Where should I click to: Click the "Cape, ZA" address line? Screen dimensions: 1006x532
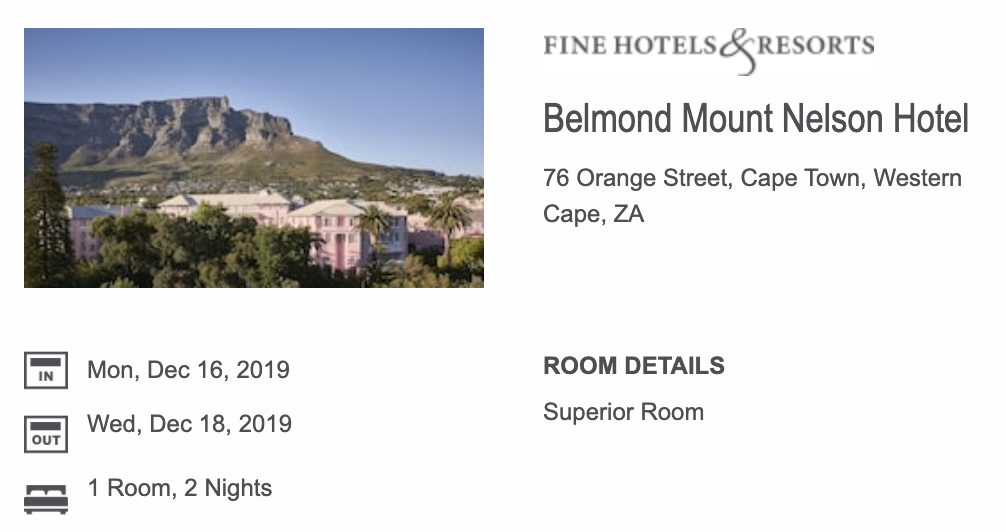(593, 214)
